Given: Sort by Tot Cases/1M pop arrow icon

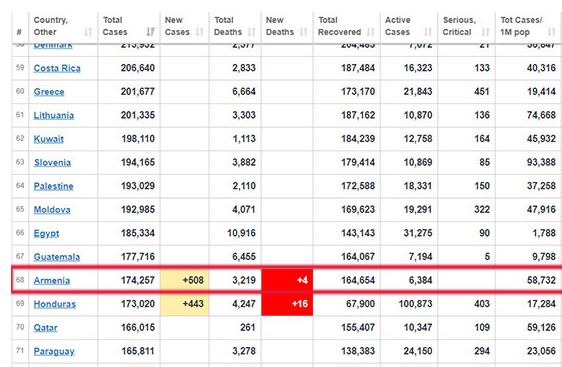Looking at the screenshot, I should coord(552,32).
